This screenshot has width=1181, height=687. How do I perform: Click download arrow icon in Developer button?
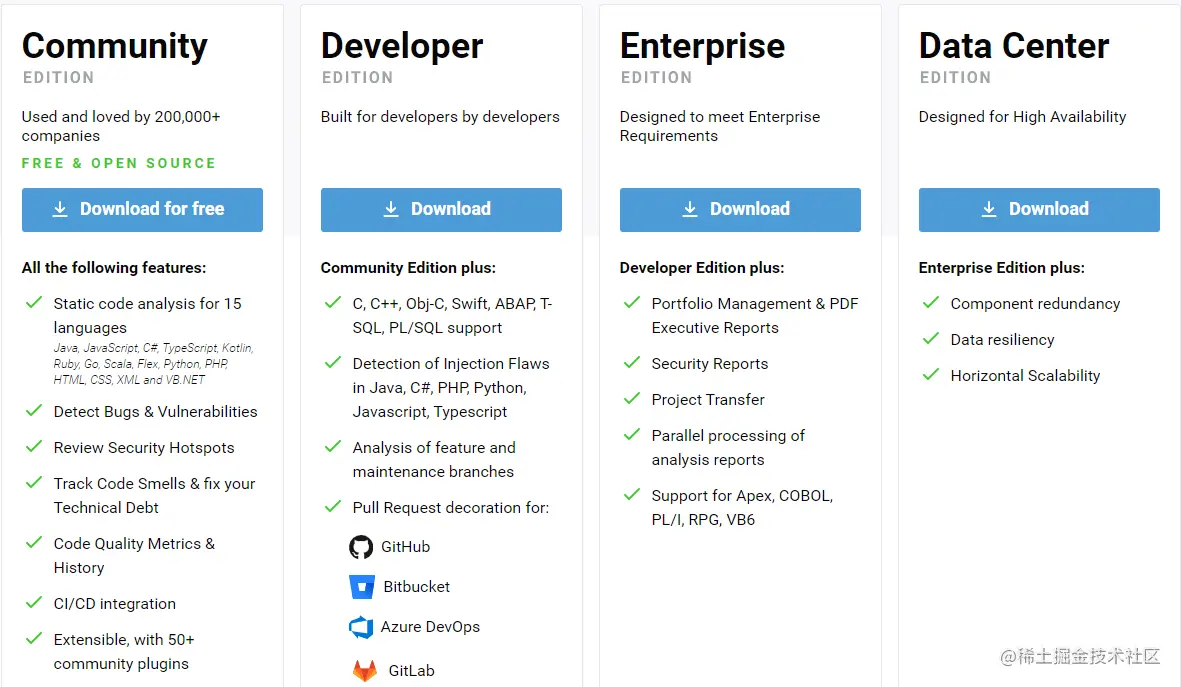[x=390, y=209]
